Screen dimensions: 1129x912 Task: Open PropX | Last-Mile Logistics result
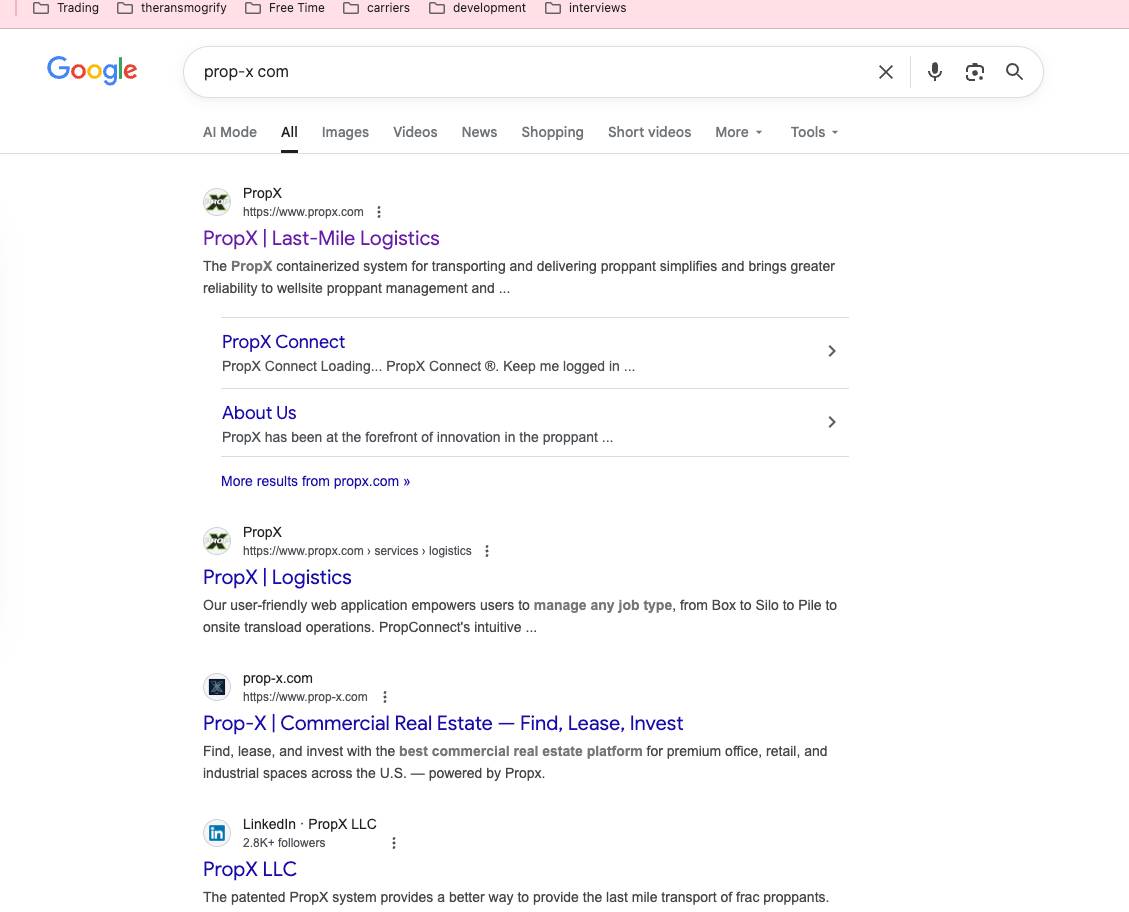coord(321,238)
